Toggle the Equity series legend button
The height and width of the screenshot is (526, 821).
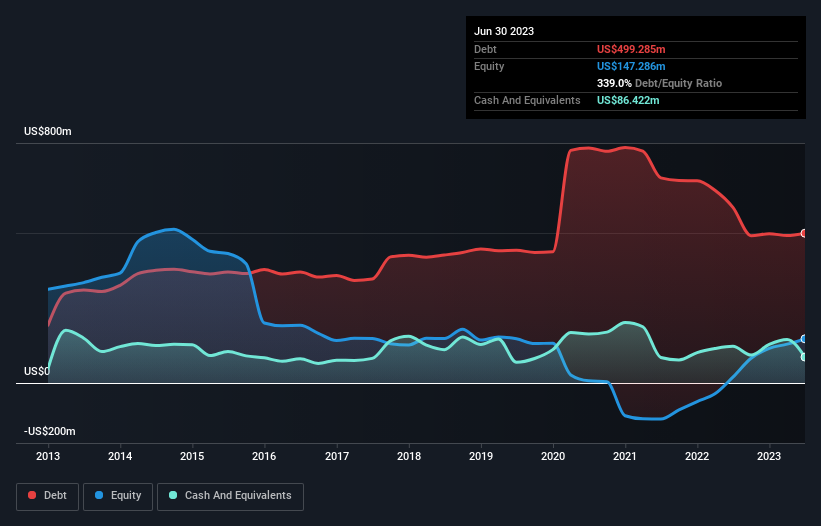[x=118, y=496]
